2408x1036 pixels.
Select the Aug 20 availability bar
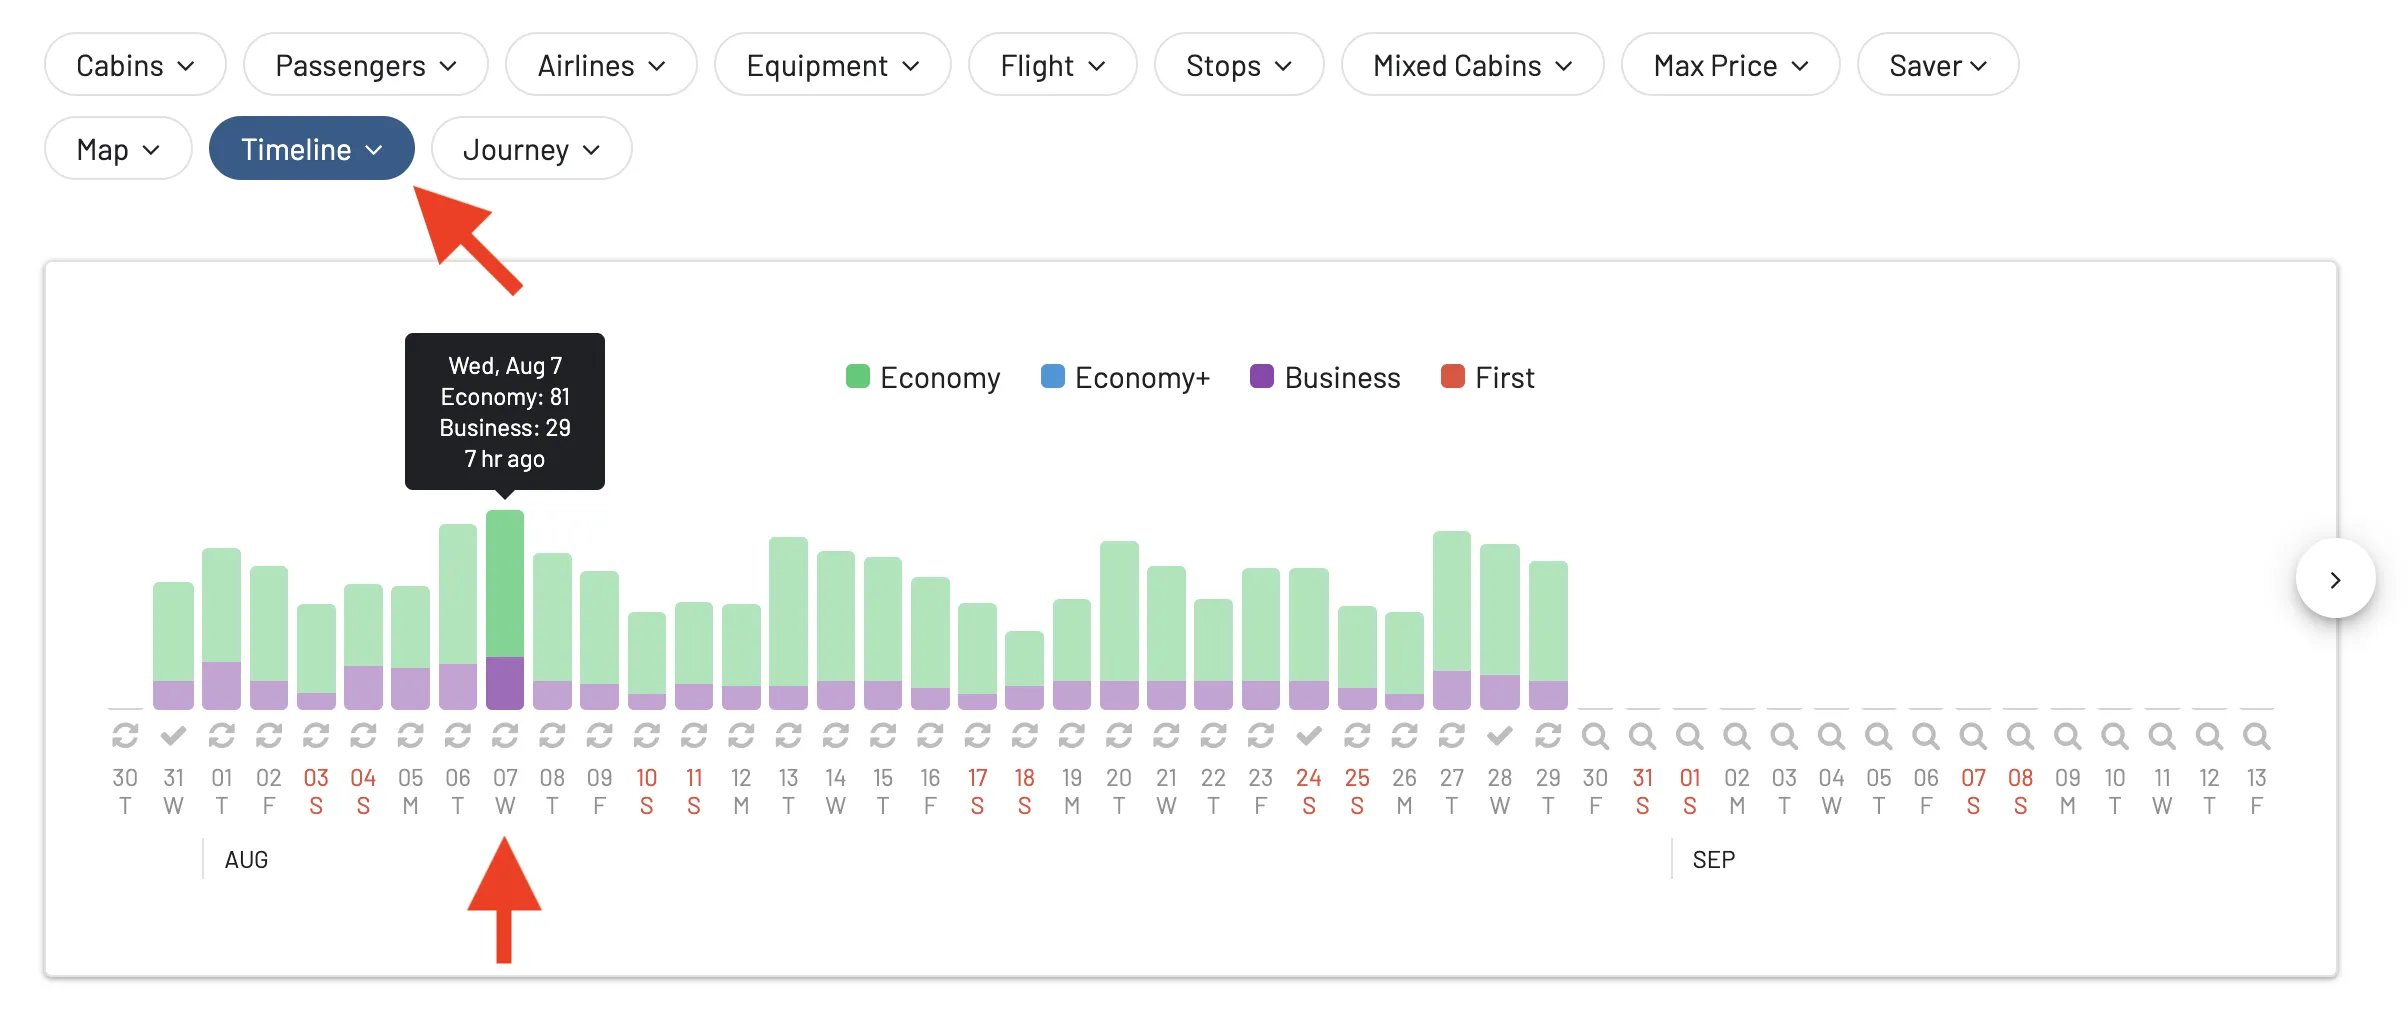1119,625
